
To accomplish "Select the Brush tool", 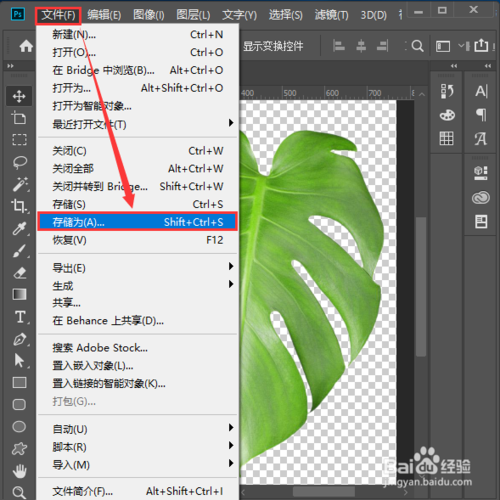I will pos(19,251).
